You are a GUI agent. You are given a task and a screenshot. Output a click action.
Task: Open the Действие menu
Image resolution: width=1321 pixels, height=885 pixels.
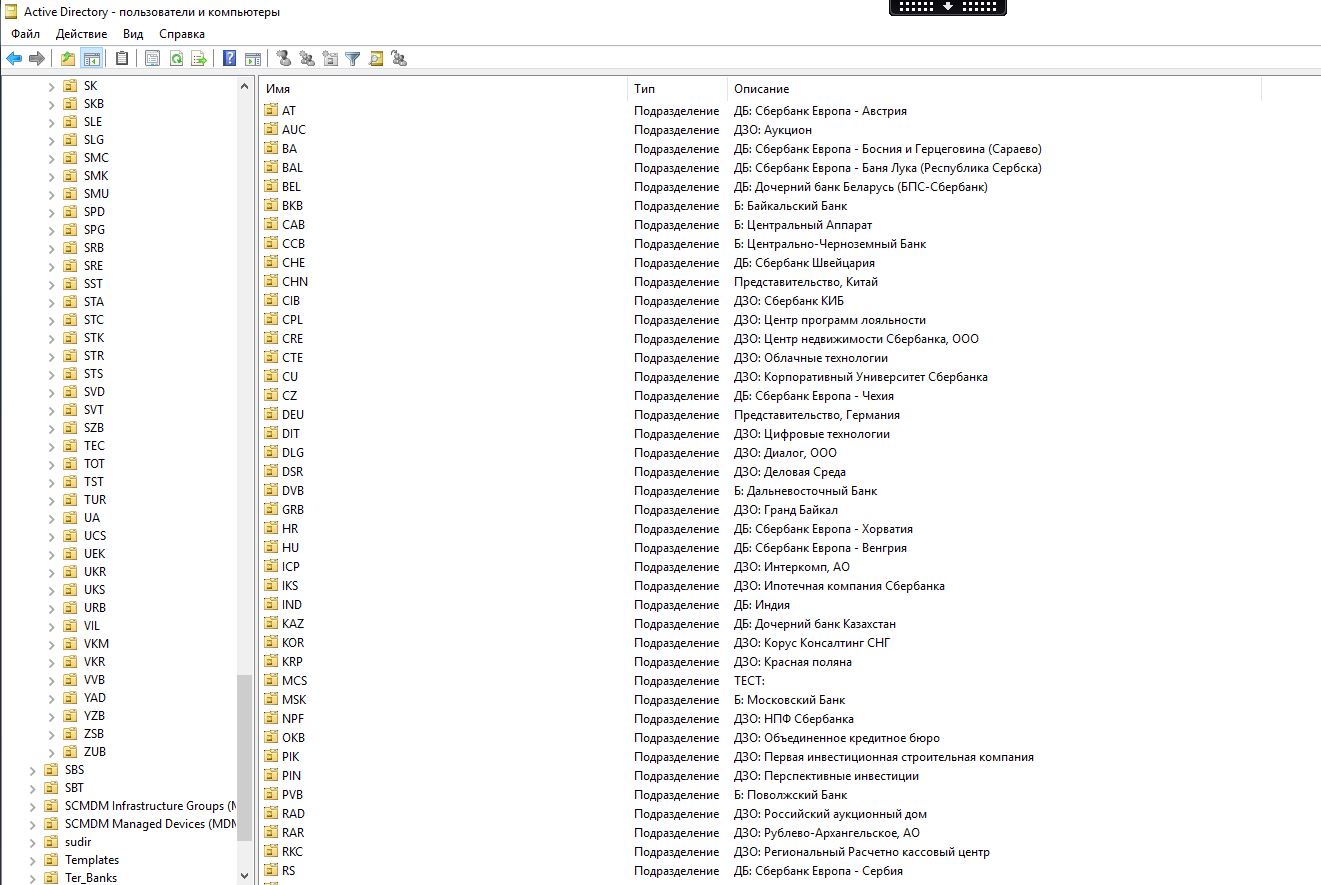point(81,34)
